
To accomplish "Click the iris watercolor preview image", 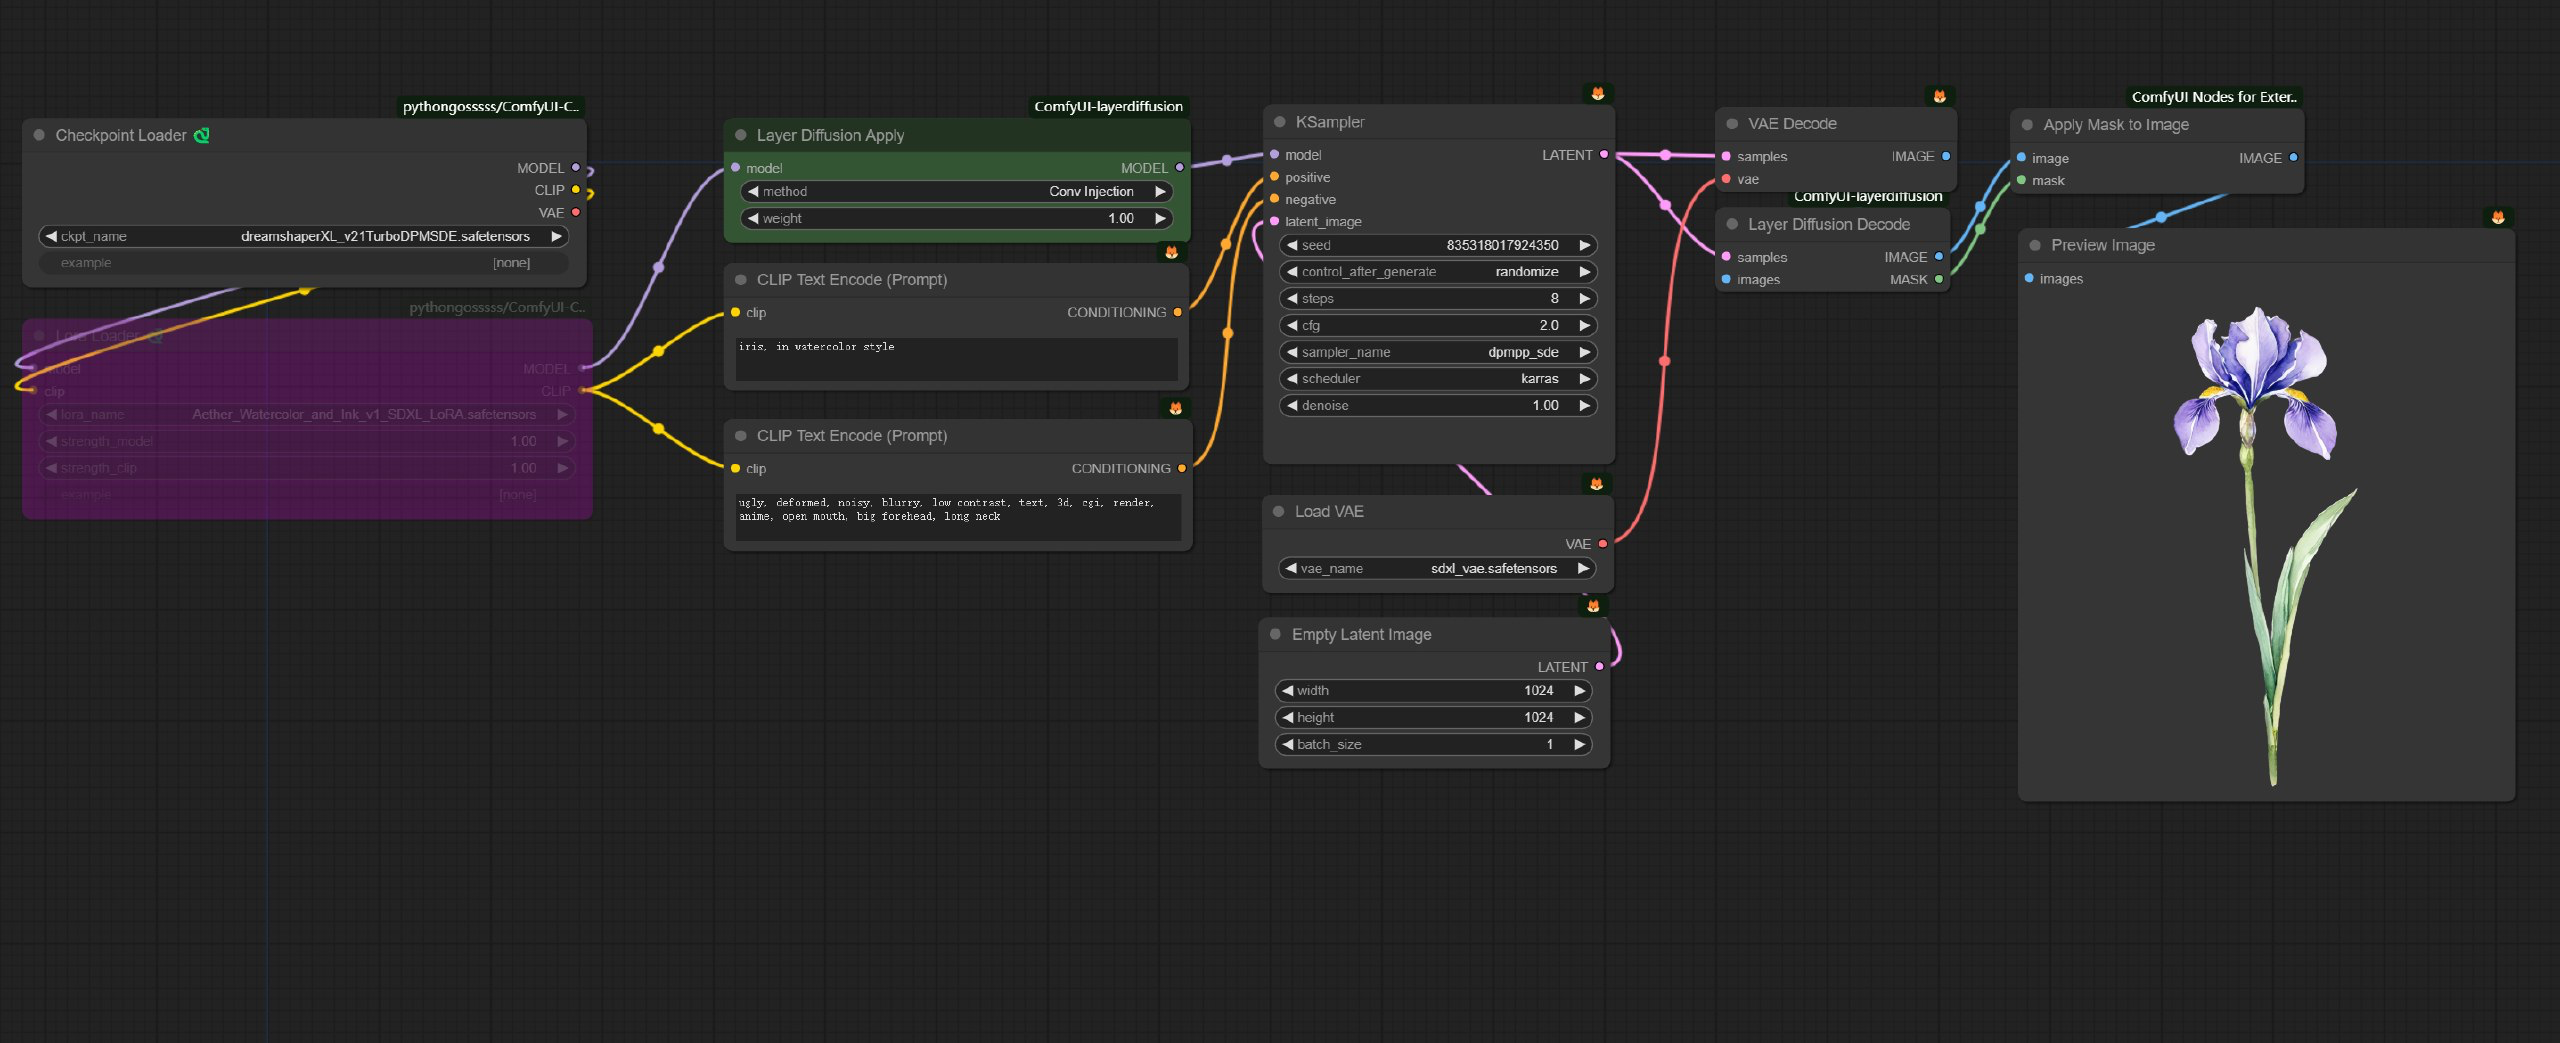I will coord(2266,546).
